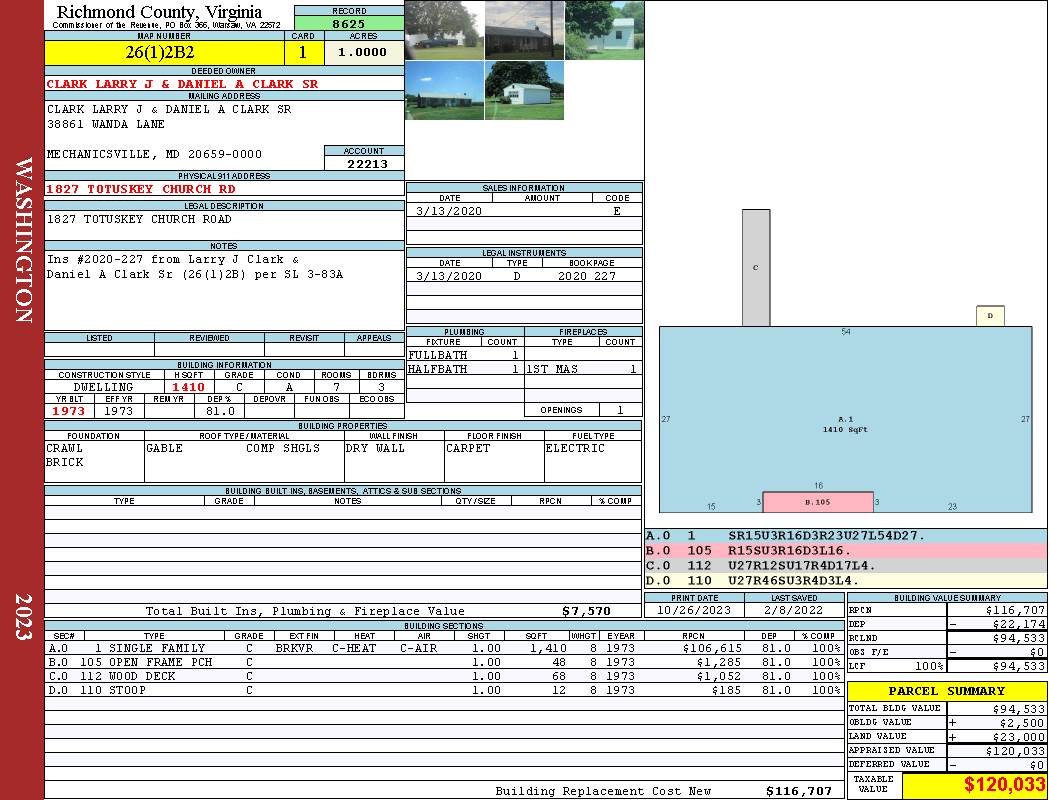Select the bottom-left photo of long house under blue sky

click(444, 90)
